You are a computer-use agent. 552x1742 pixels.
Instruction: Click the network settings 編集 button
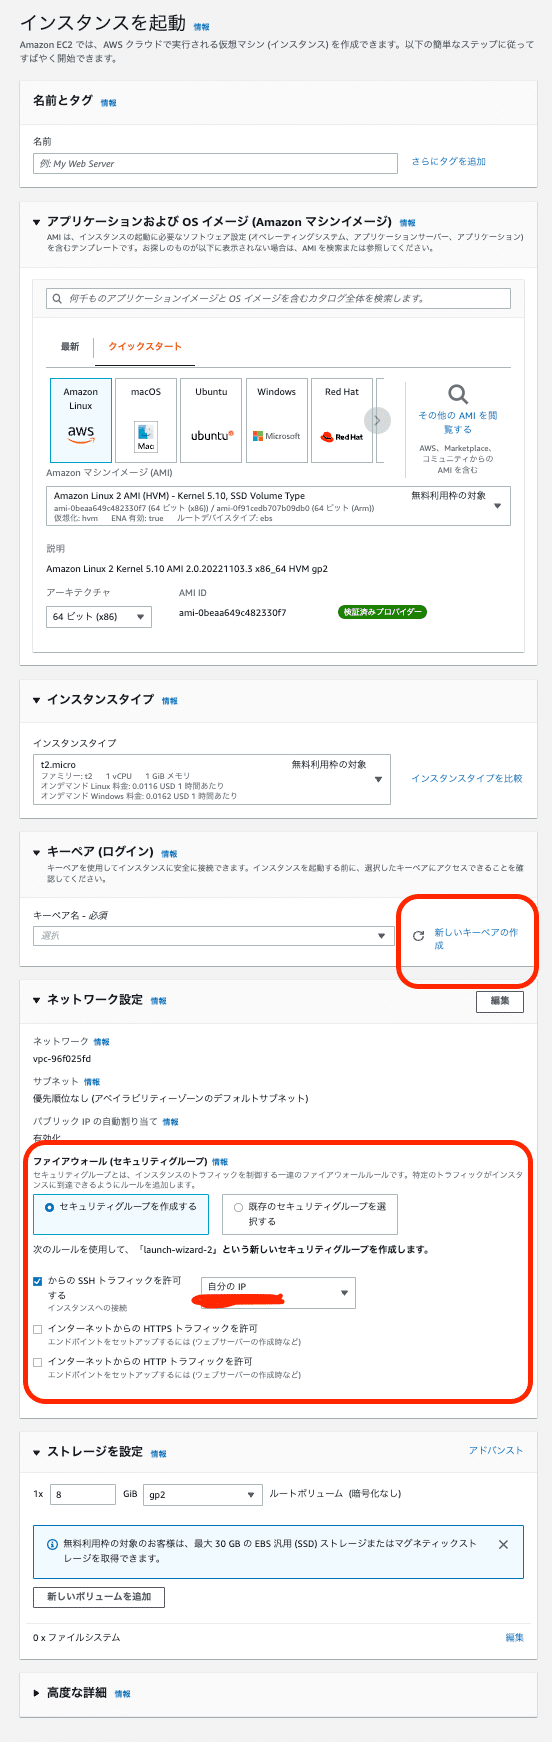(x=500, y=1001)
